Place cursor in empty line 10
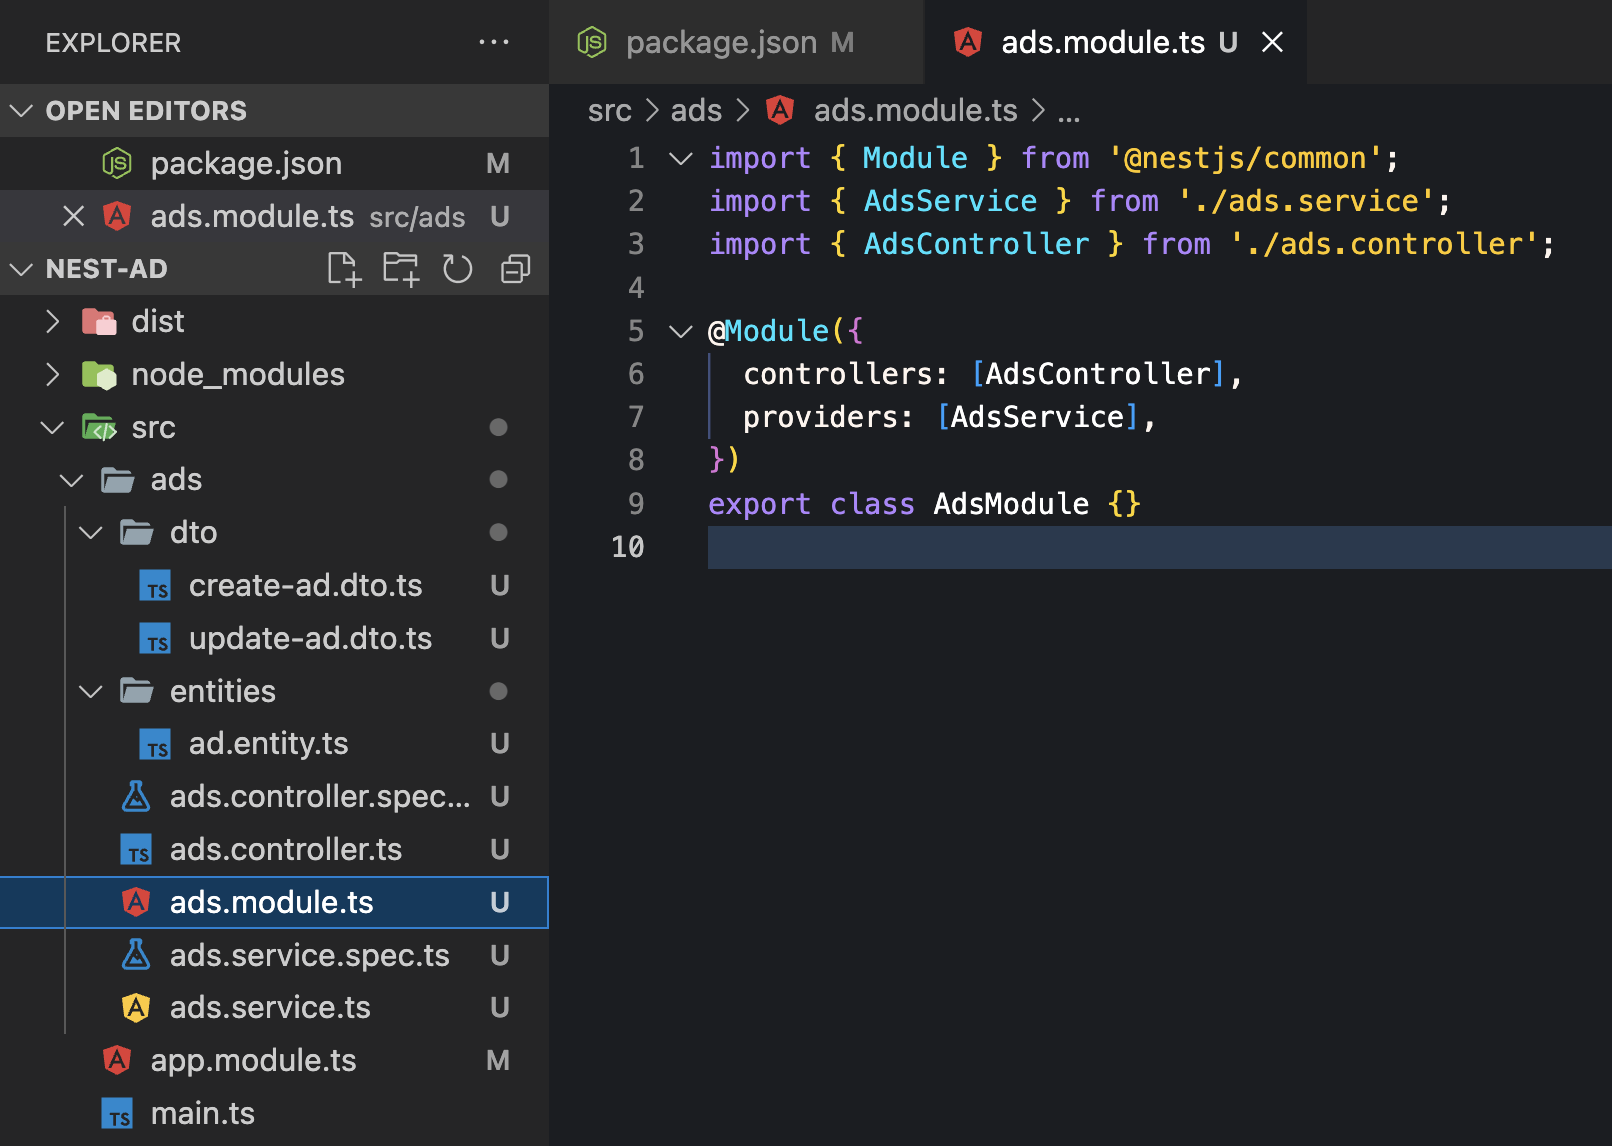This screenshot has height=1146, width=1612. [1160, 547]
